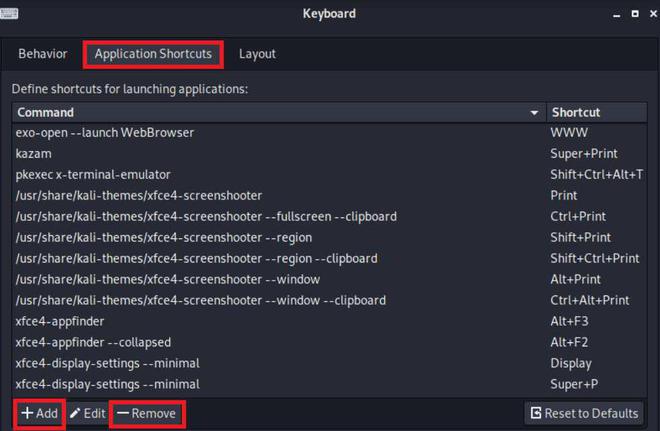This screenshot has width=660, height=431.
Task: Click the Reset to Defaults button
Action: 585,413
